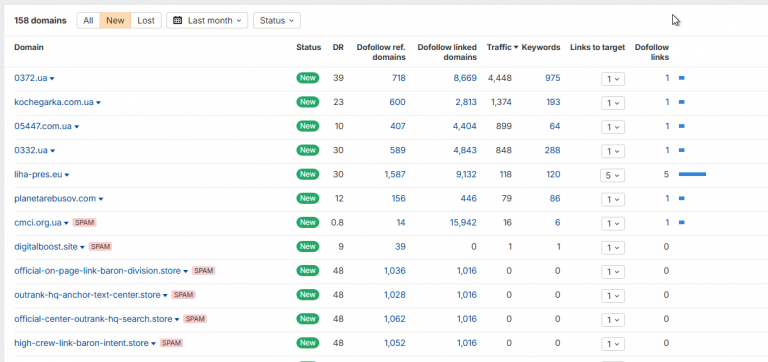
Task: Expand caret next to high-crew-link-baron-intent.store
Action: click(x=153, y=343)
